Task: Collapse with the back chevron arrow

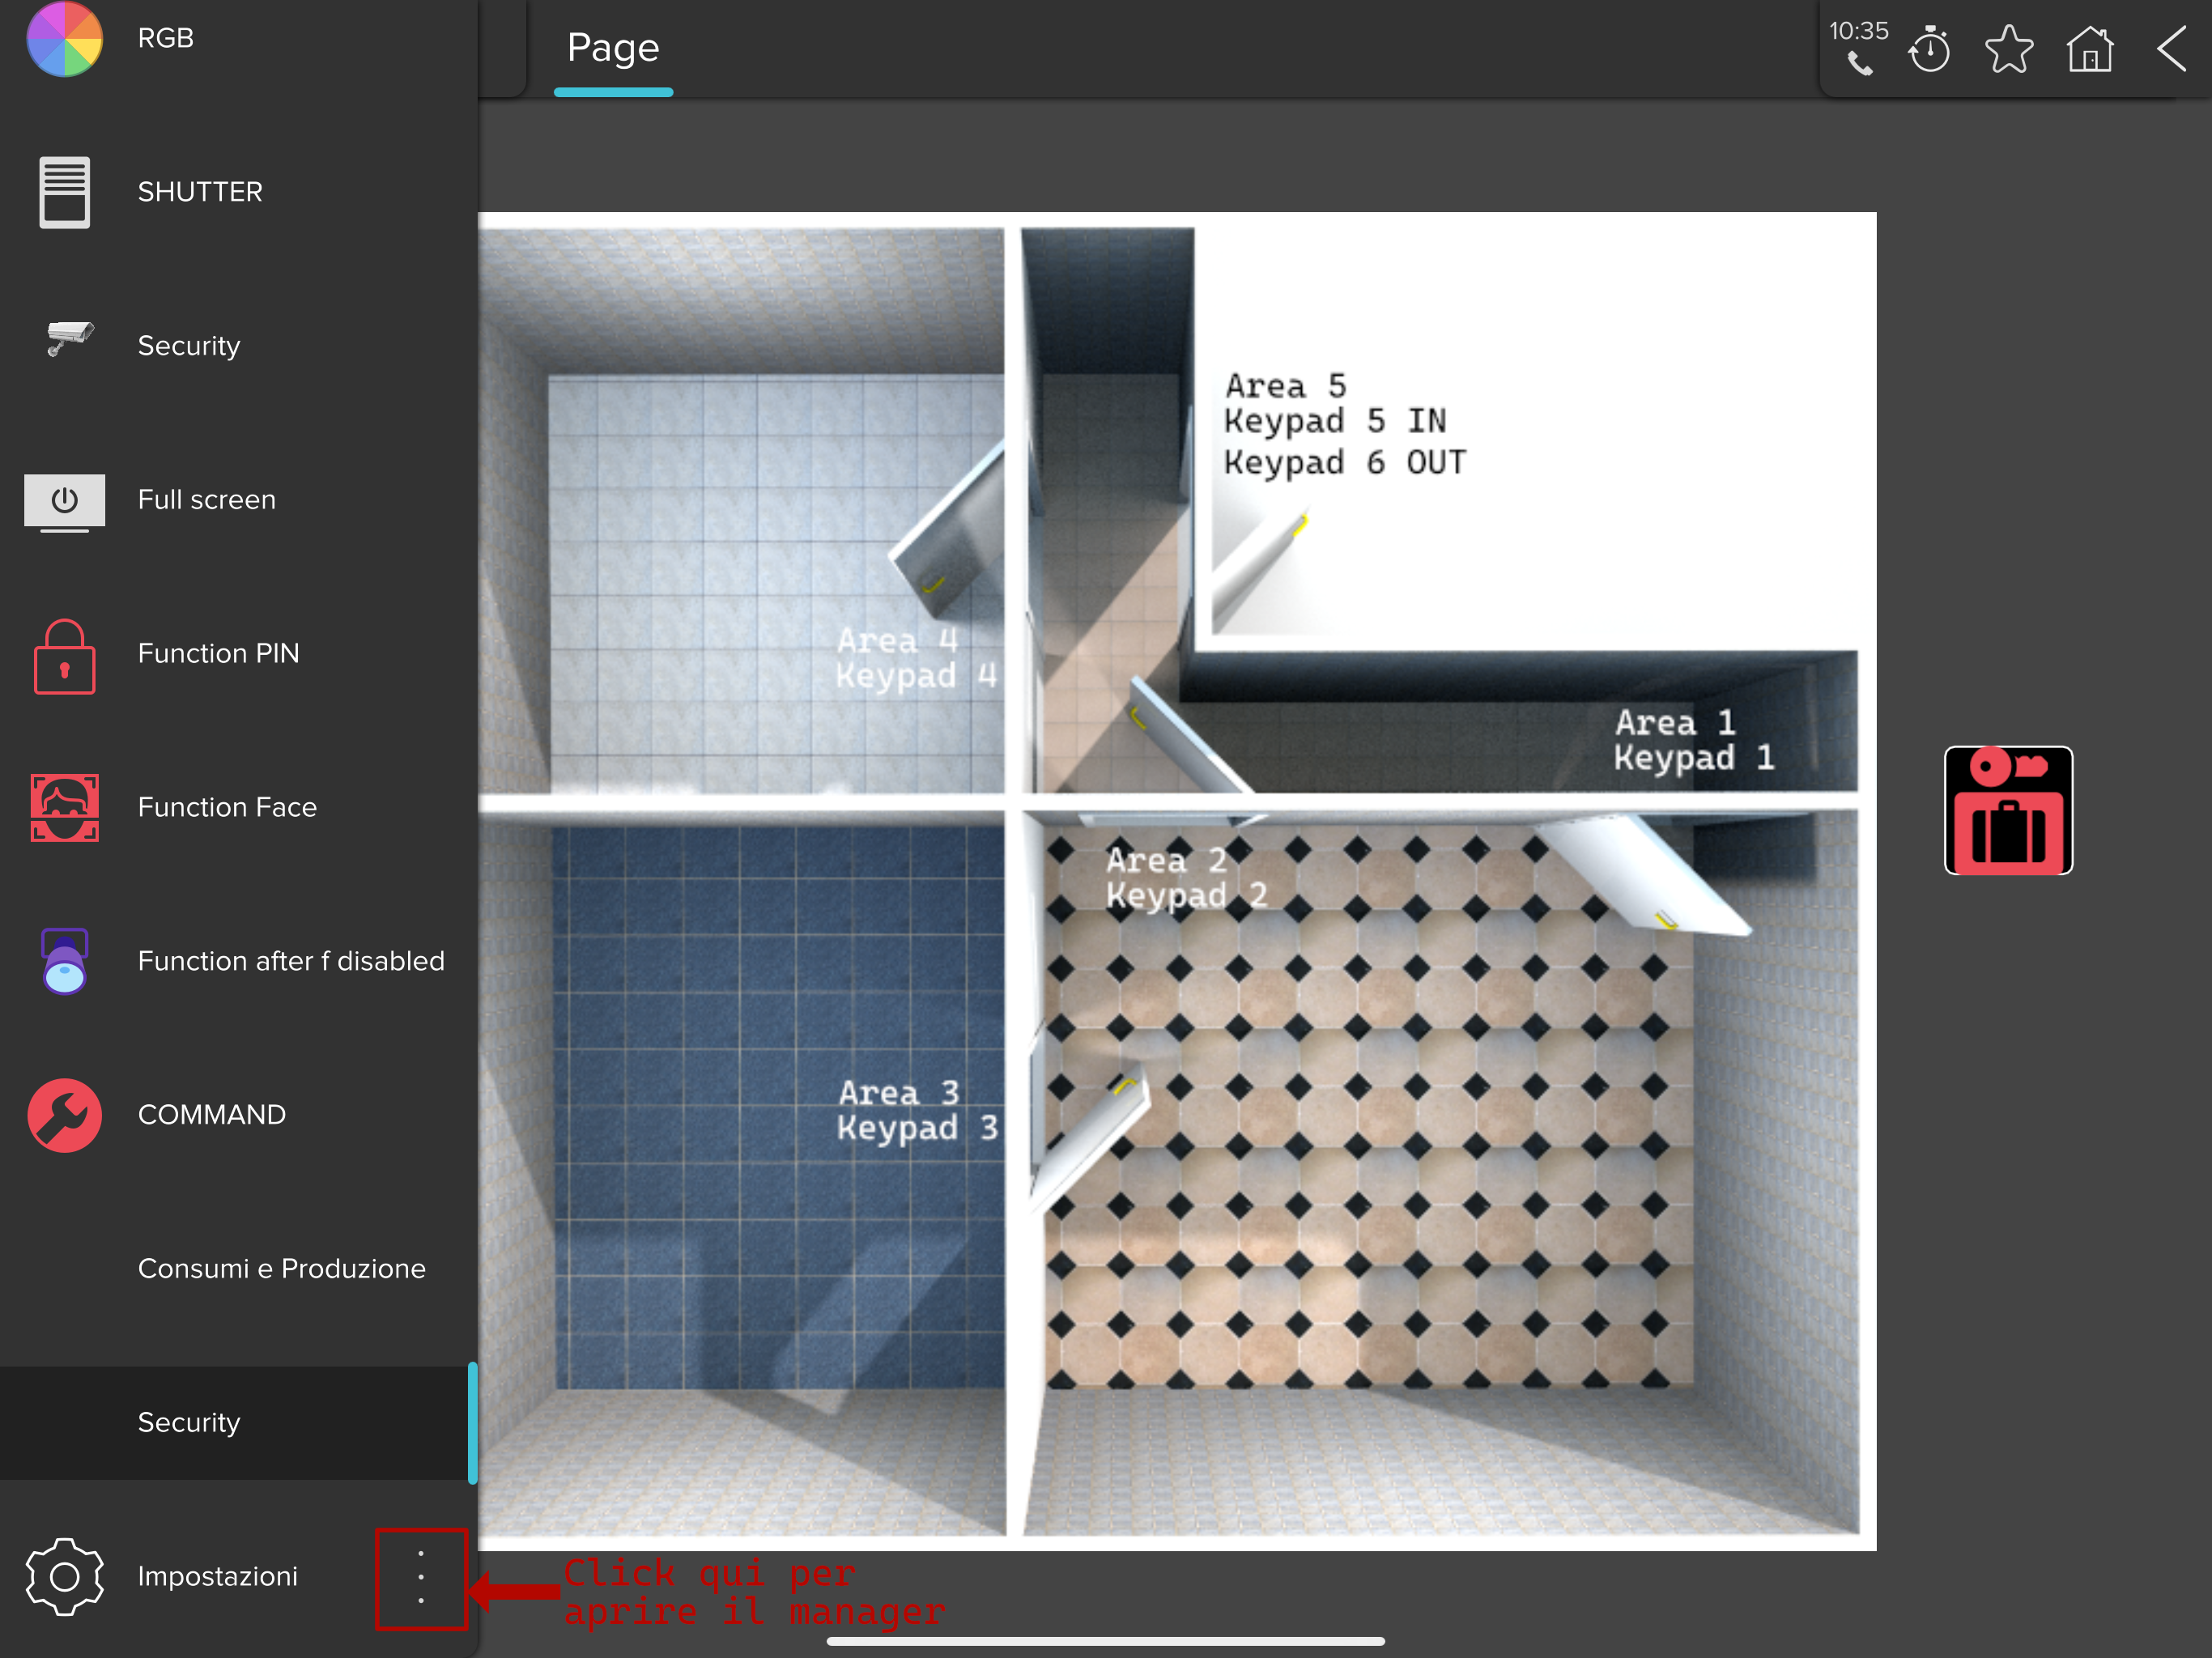Action: (x=2171, y=49)
